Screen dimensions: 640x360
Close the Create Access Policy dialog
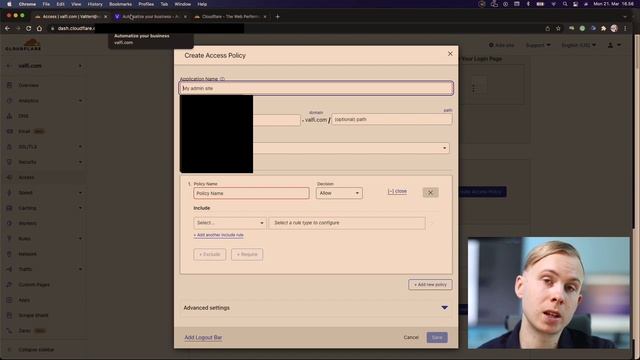450,54
